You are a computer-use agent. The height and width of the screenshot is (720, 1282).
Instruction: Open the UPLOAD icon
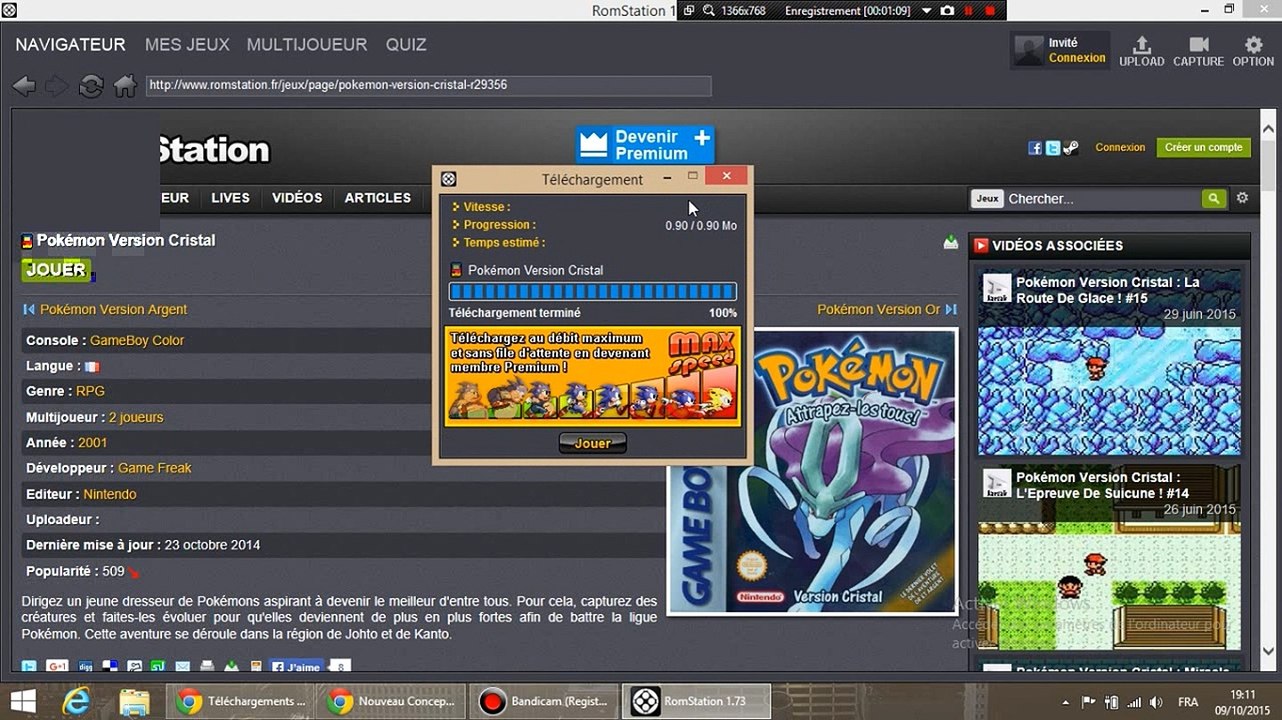(x=1141, y=51)
